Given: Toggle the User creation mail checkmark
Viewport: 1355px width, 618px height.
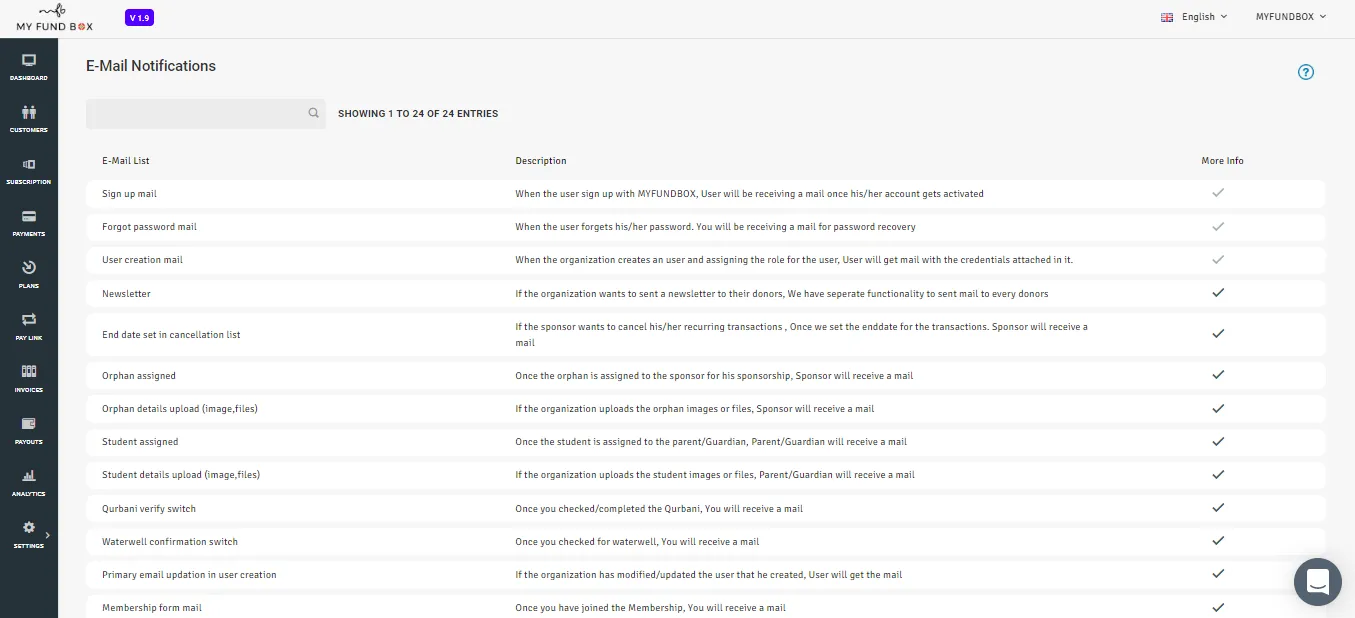Looking at the screenshot, I should click(x=1218, y=259).
